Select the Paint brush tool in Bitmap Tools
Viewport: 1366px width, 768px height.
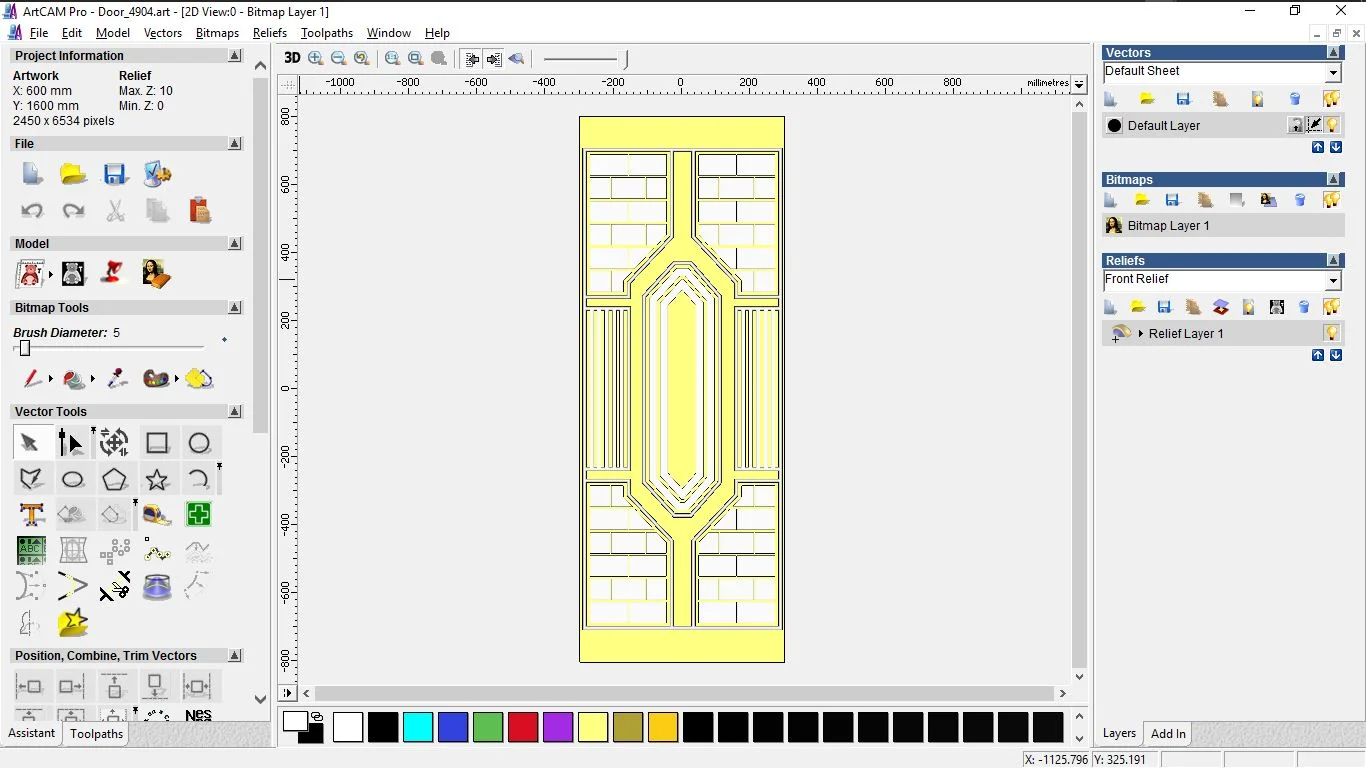(x=30, y=379)
